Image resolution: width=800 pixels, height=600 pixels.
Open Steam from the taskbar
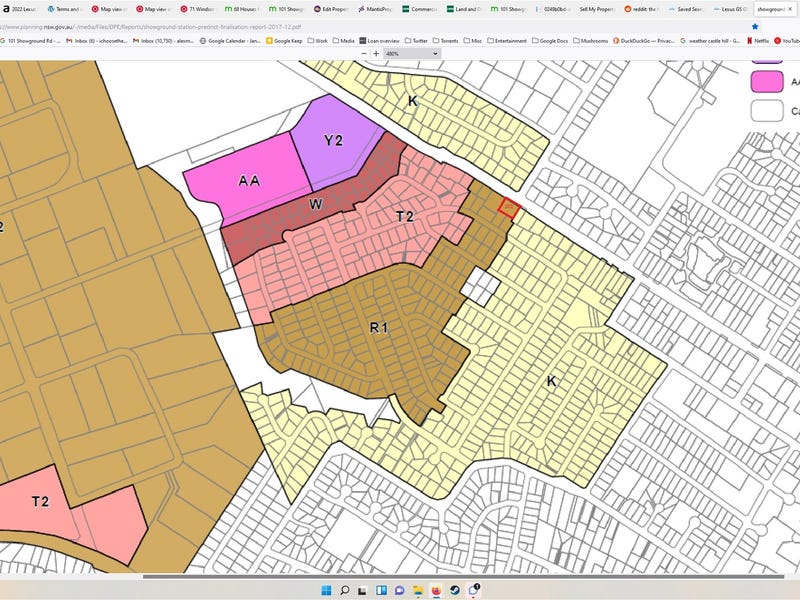click(455, 590)
